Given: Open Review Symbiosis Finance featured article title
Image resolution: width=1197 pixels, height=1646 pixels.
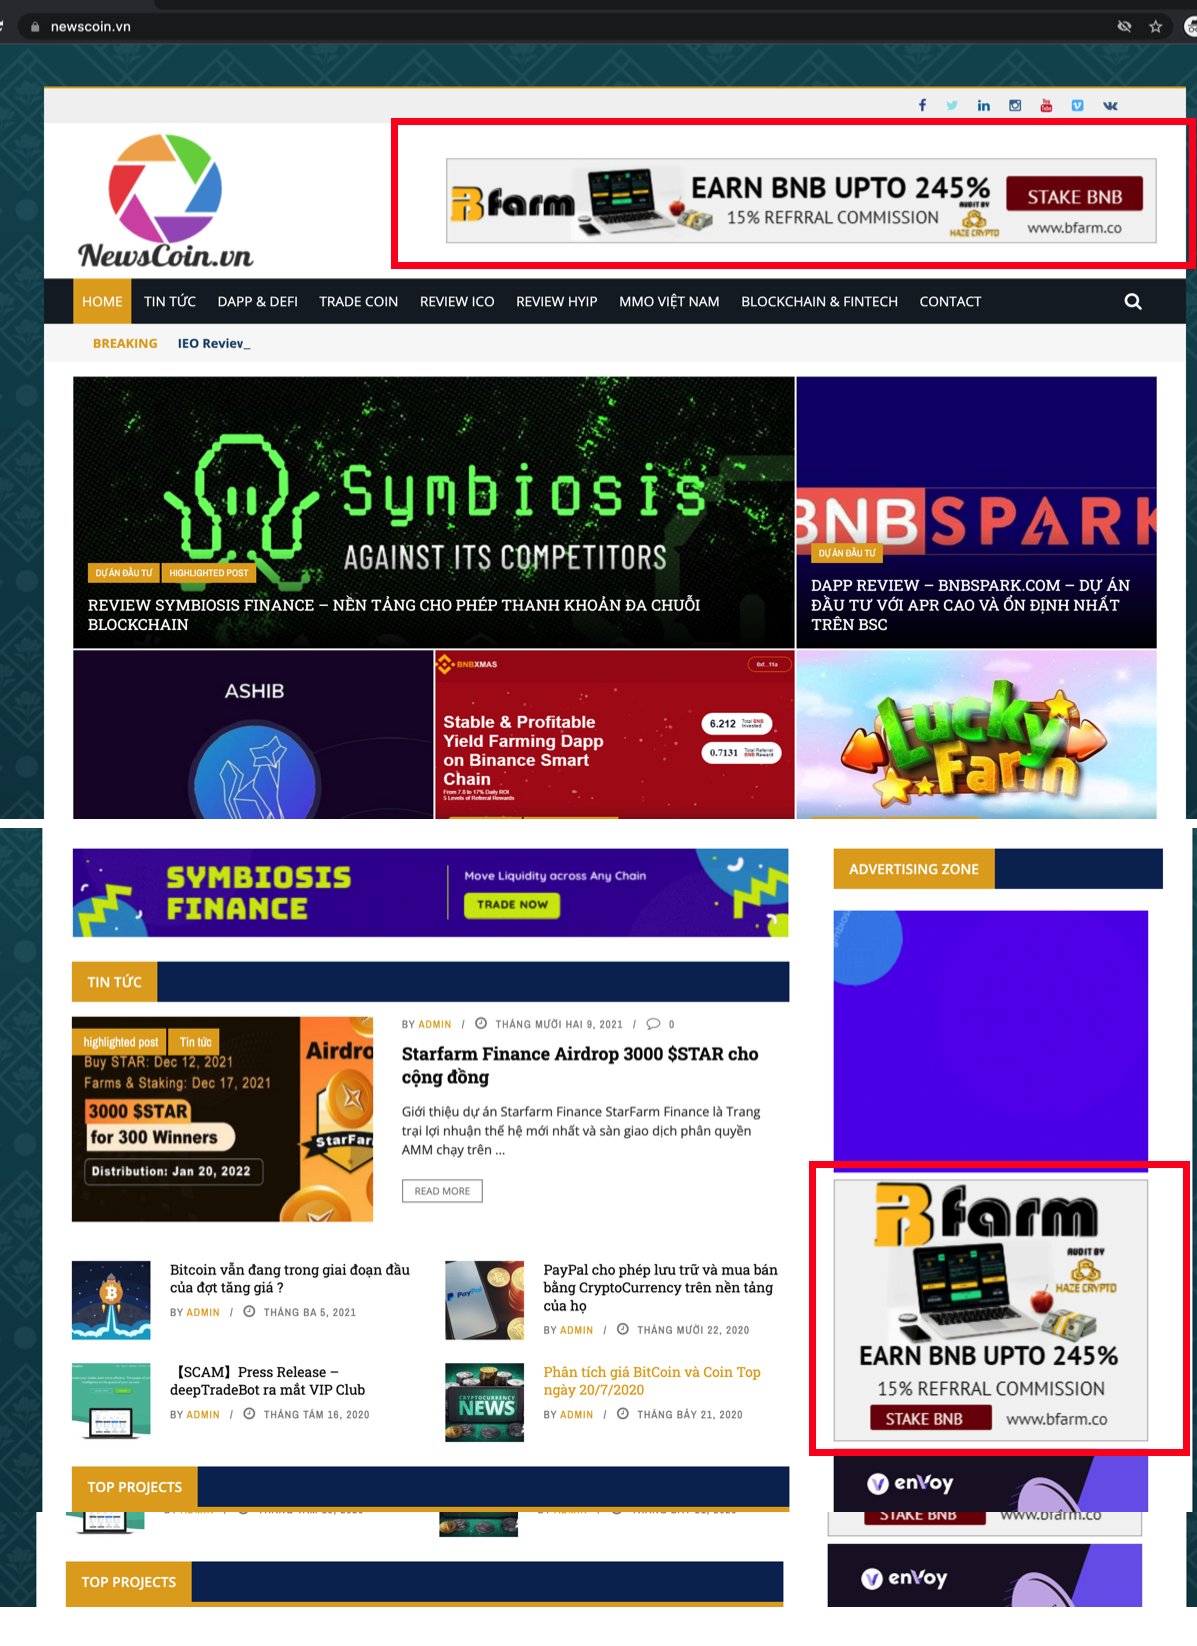Looking at the screenshot, I should [394, 614].
